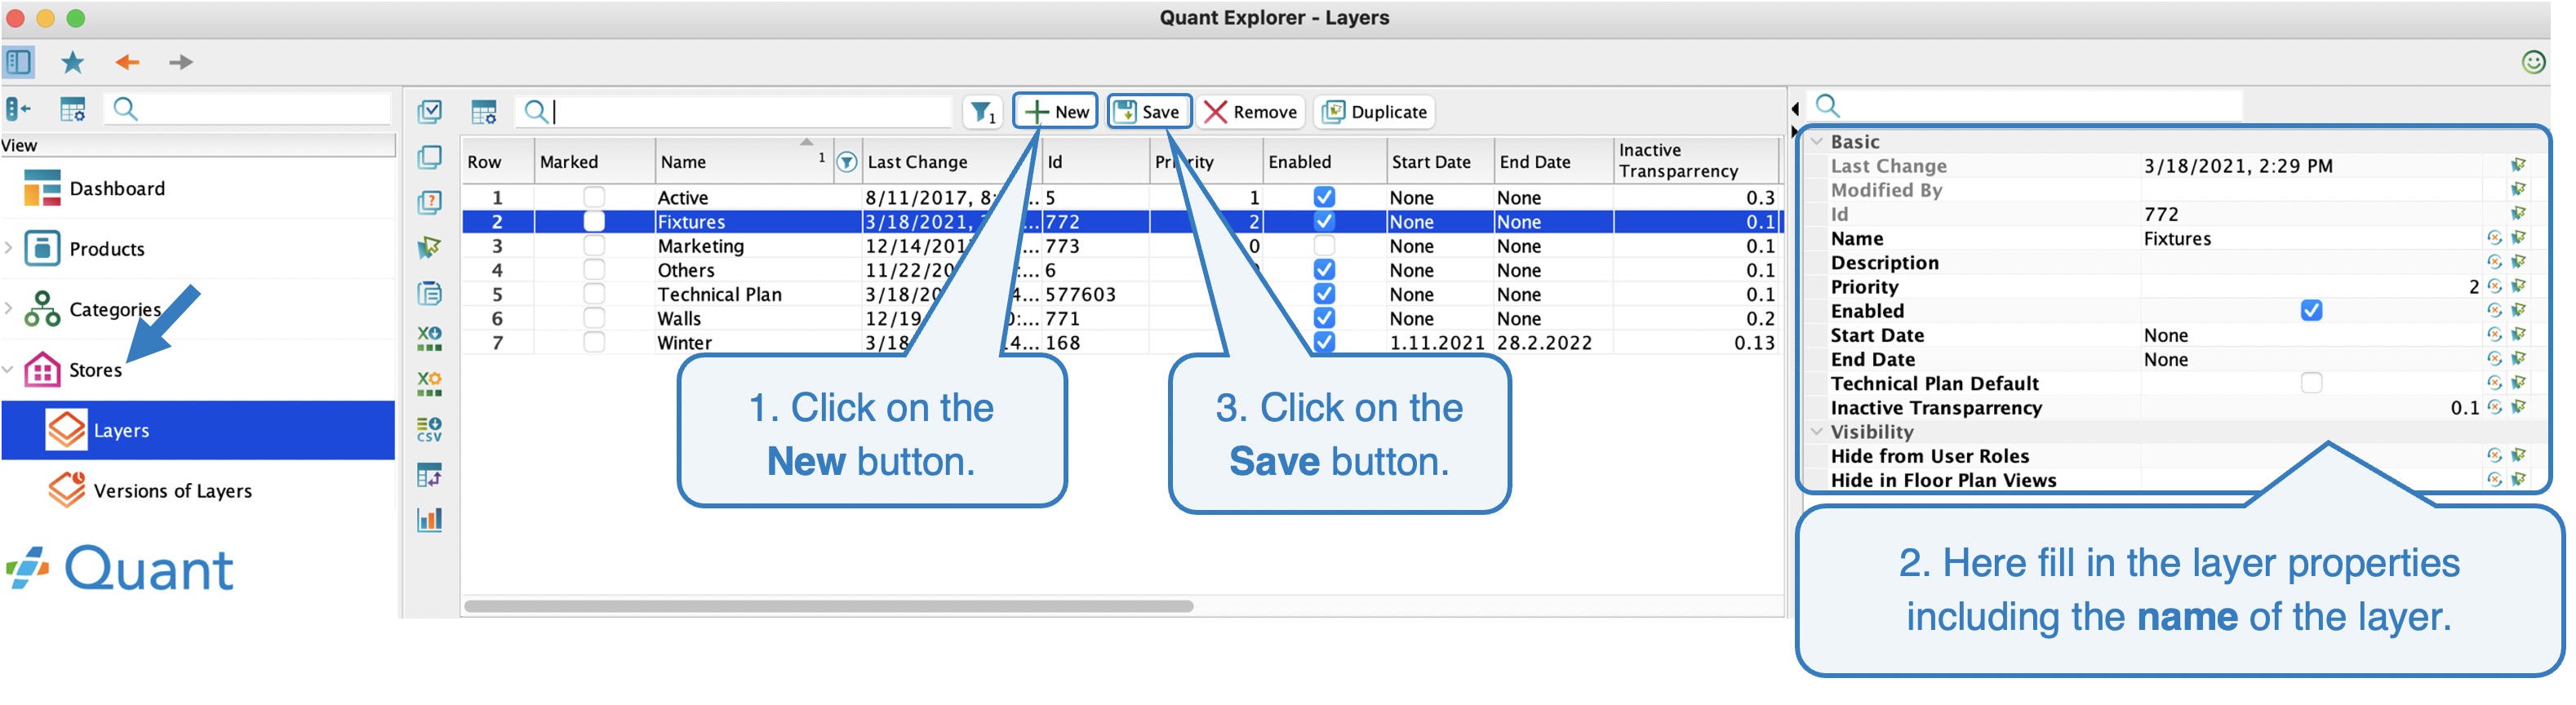Click the clipboard list icon in vertical toolbar
The image size is (2576, 705).
(430, 293)
